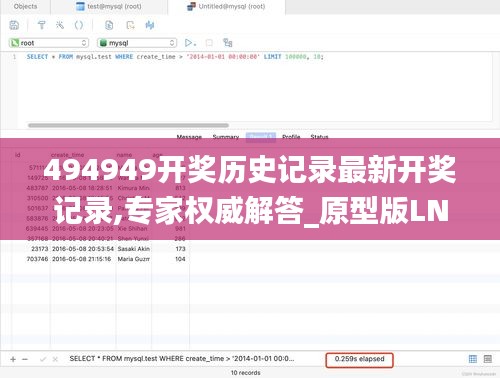The height and width of the screenshot is (378, 500).
Task: Click the chart icon in toolbar
Action: click(x=150, y=25)
